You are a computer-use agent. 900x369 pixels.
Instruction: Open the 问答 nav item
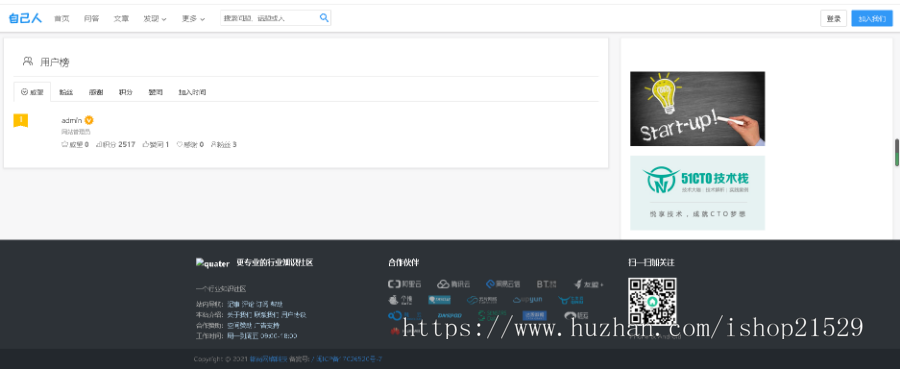point(91,18)
